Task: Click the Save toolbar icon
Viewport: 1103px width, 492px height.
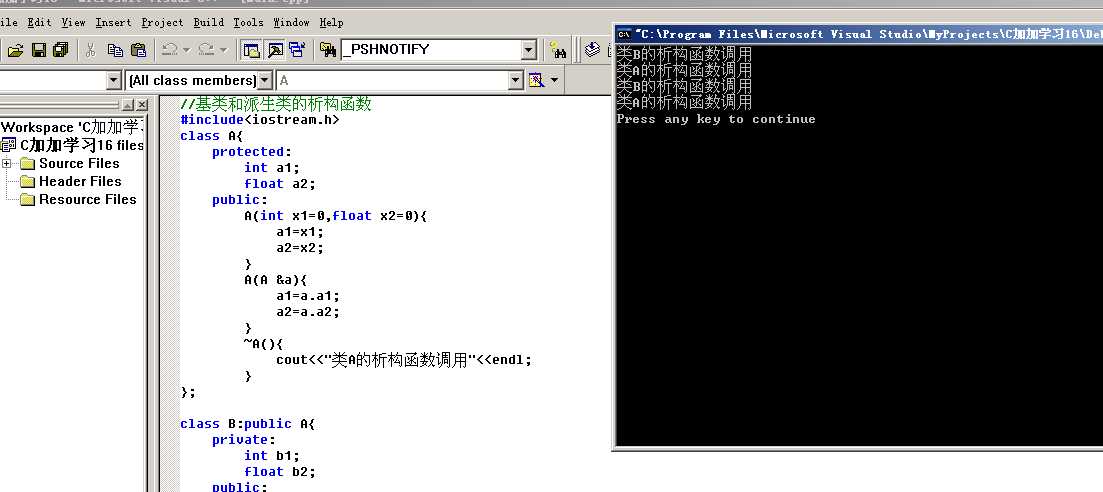Action: (x=39, y=49)
